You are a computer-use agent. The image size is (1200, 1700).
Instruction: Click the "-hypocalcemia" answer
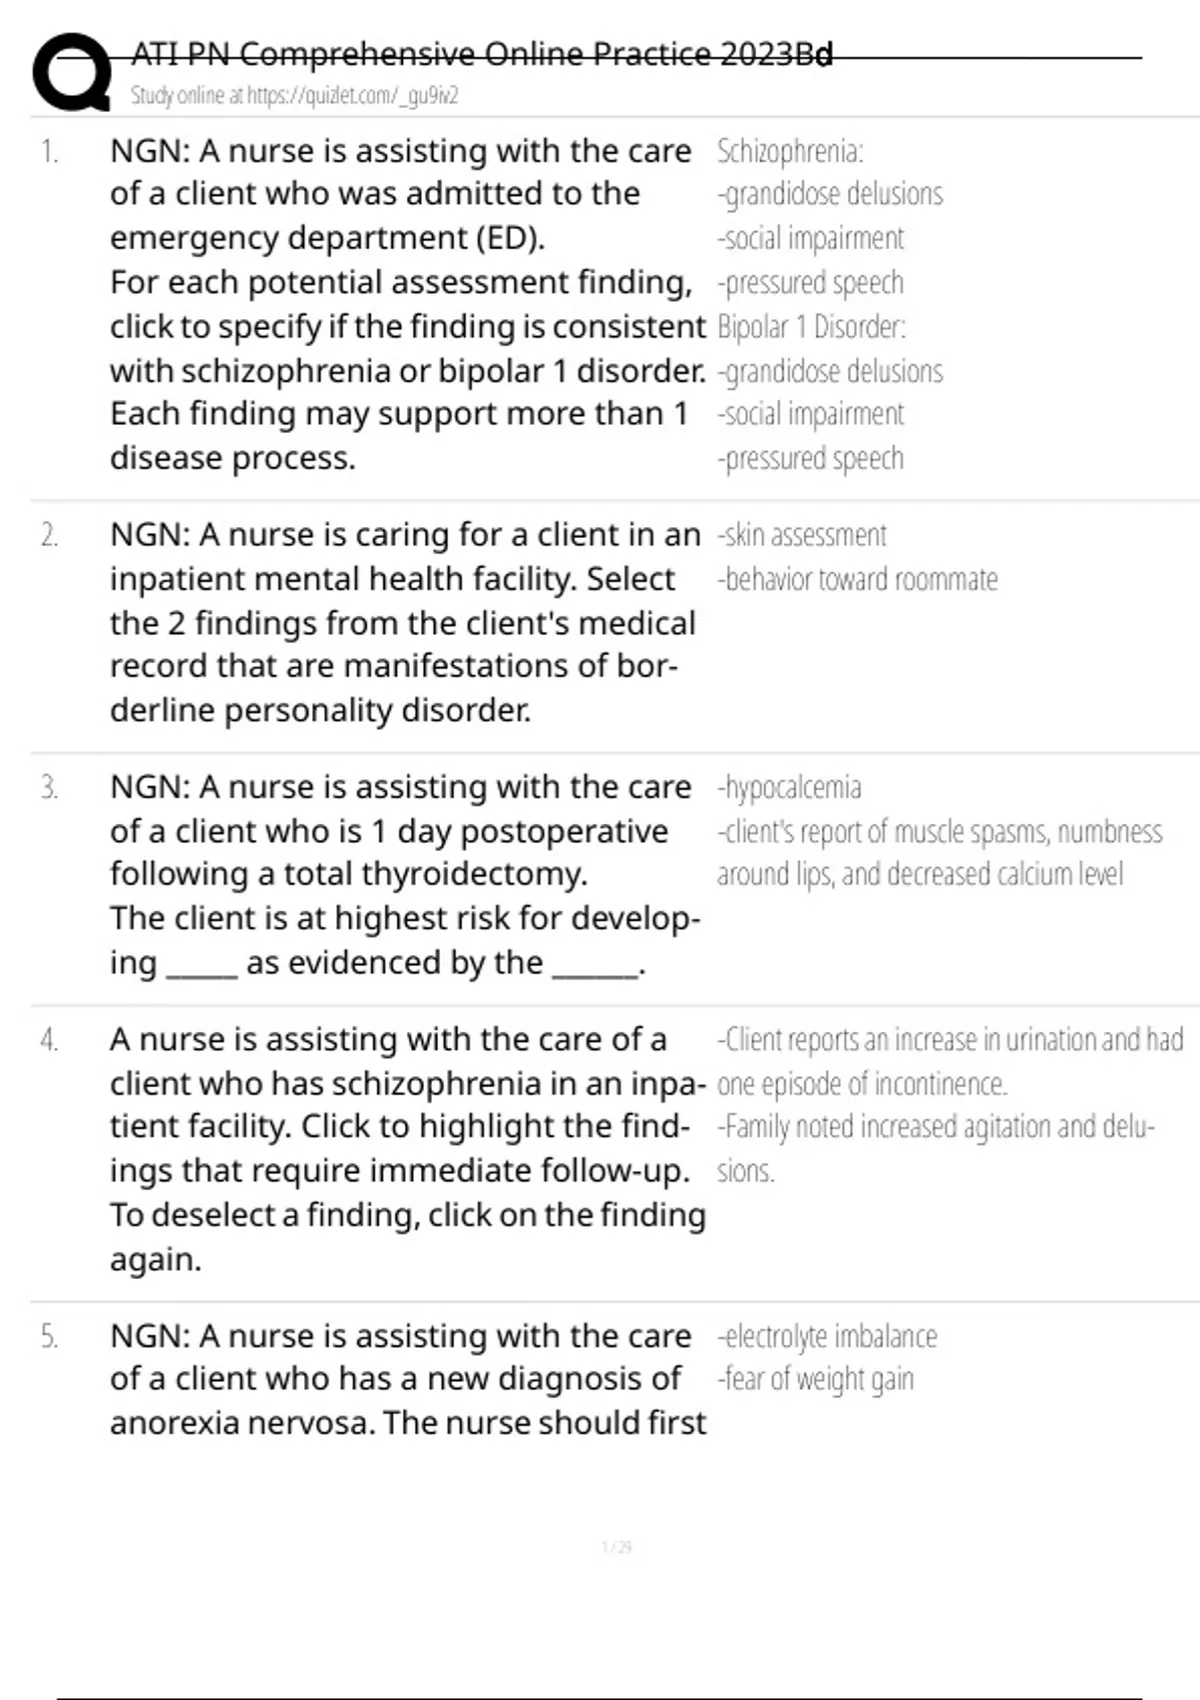789,788
